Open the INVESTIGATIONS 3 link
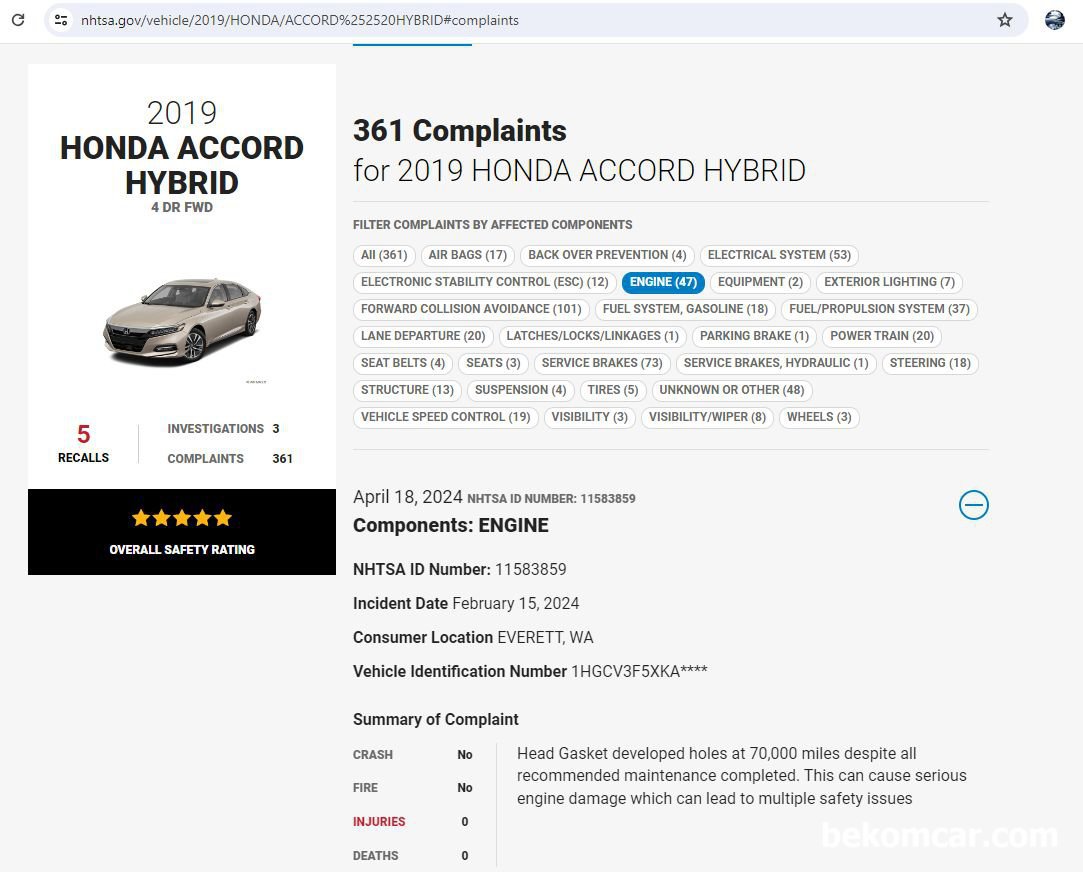The width and height of the screenshot is (1083, 872). point(223,429)
